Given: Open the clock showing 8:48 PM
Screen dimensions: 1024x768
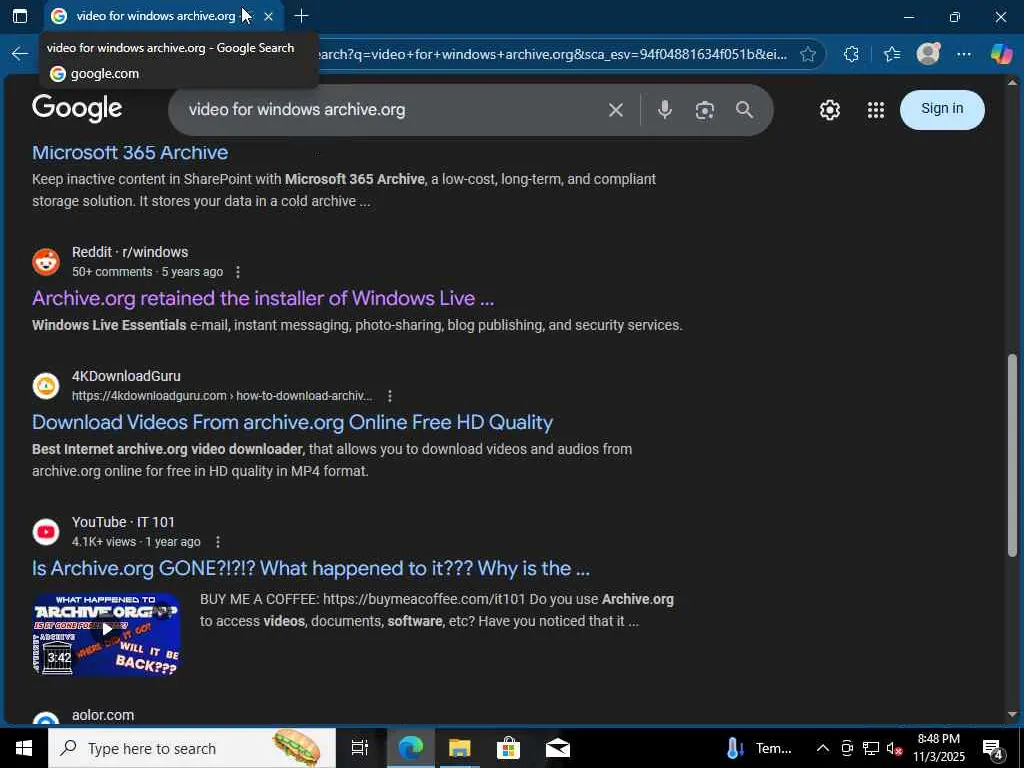Looking at the screenshot, I should [939, 748].
